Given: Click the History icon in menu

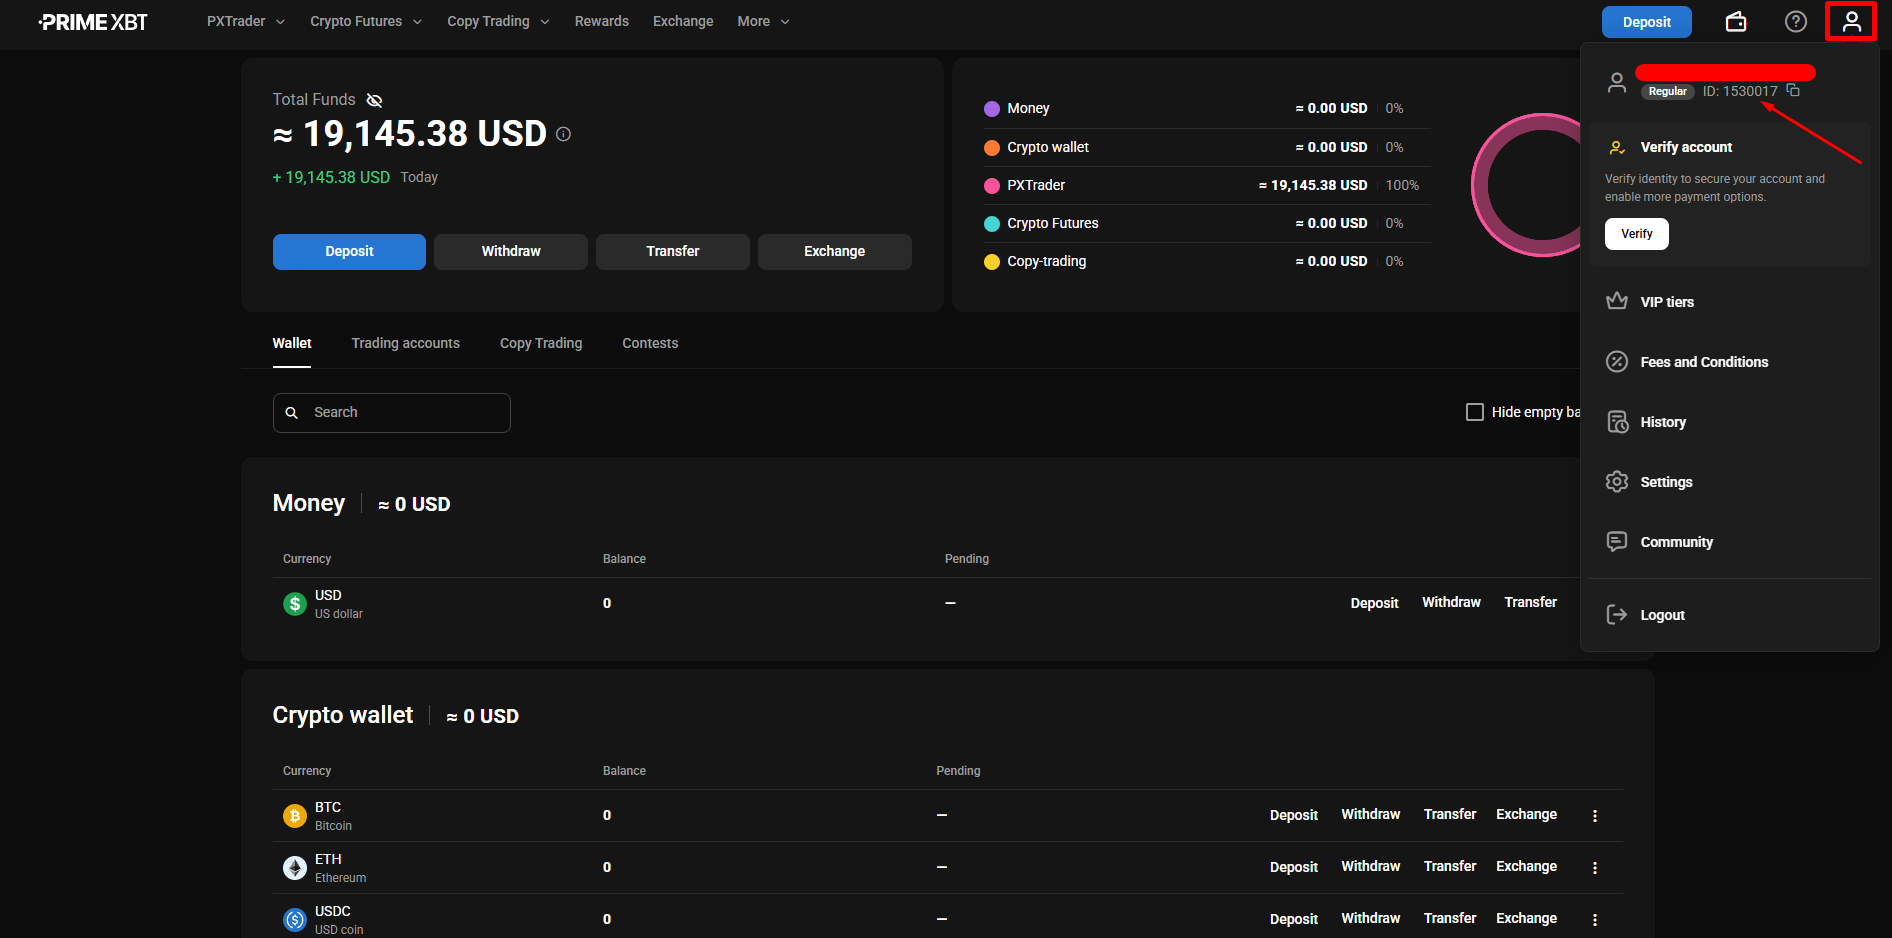Looking at the screenshot, I should [1617, 422].
